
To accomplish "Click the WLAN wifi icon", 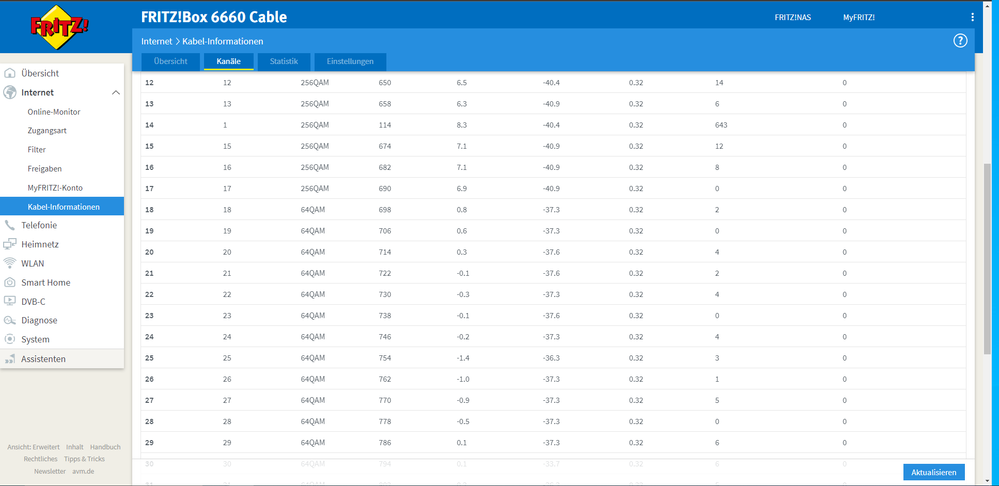I will [x=10, y=263].
